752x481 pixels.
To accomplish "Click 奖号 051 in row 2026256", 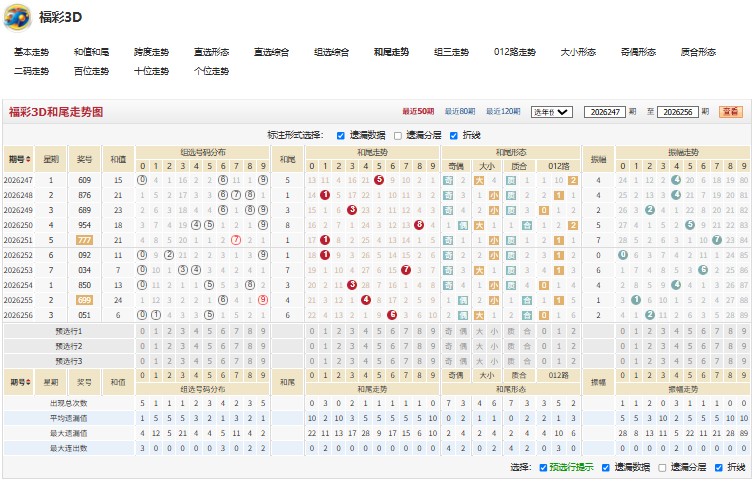I will (84, 315).
